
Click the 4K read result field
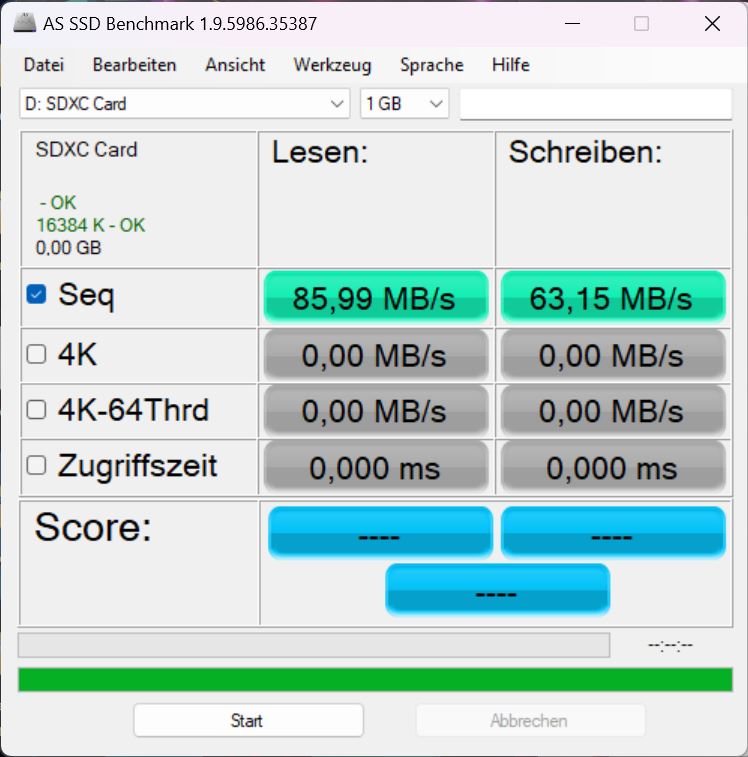376,356
